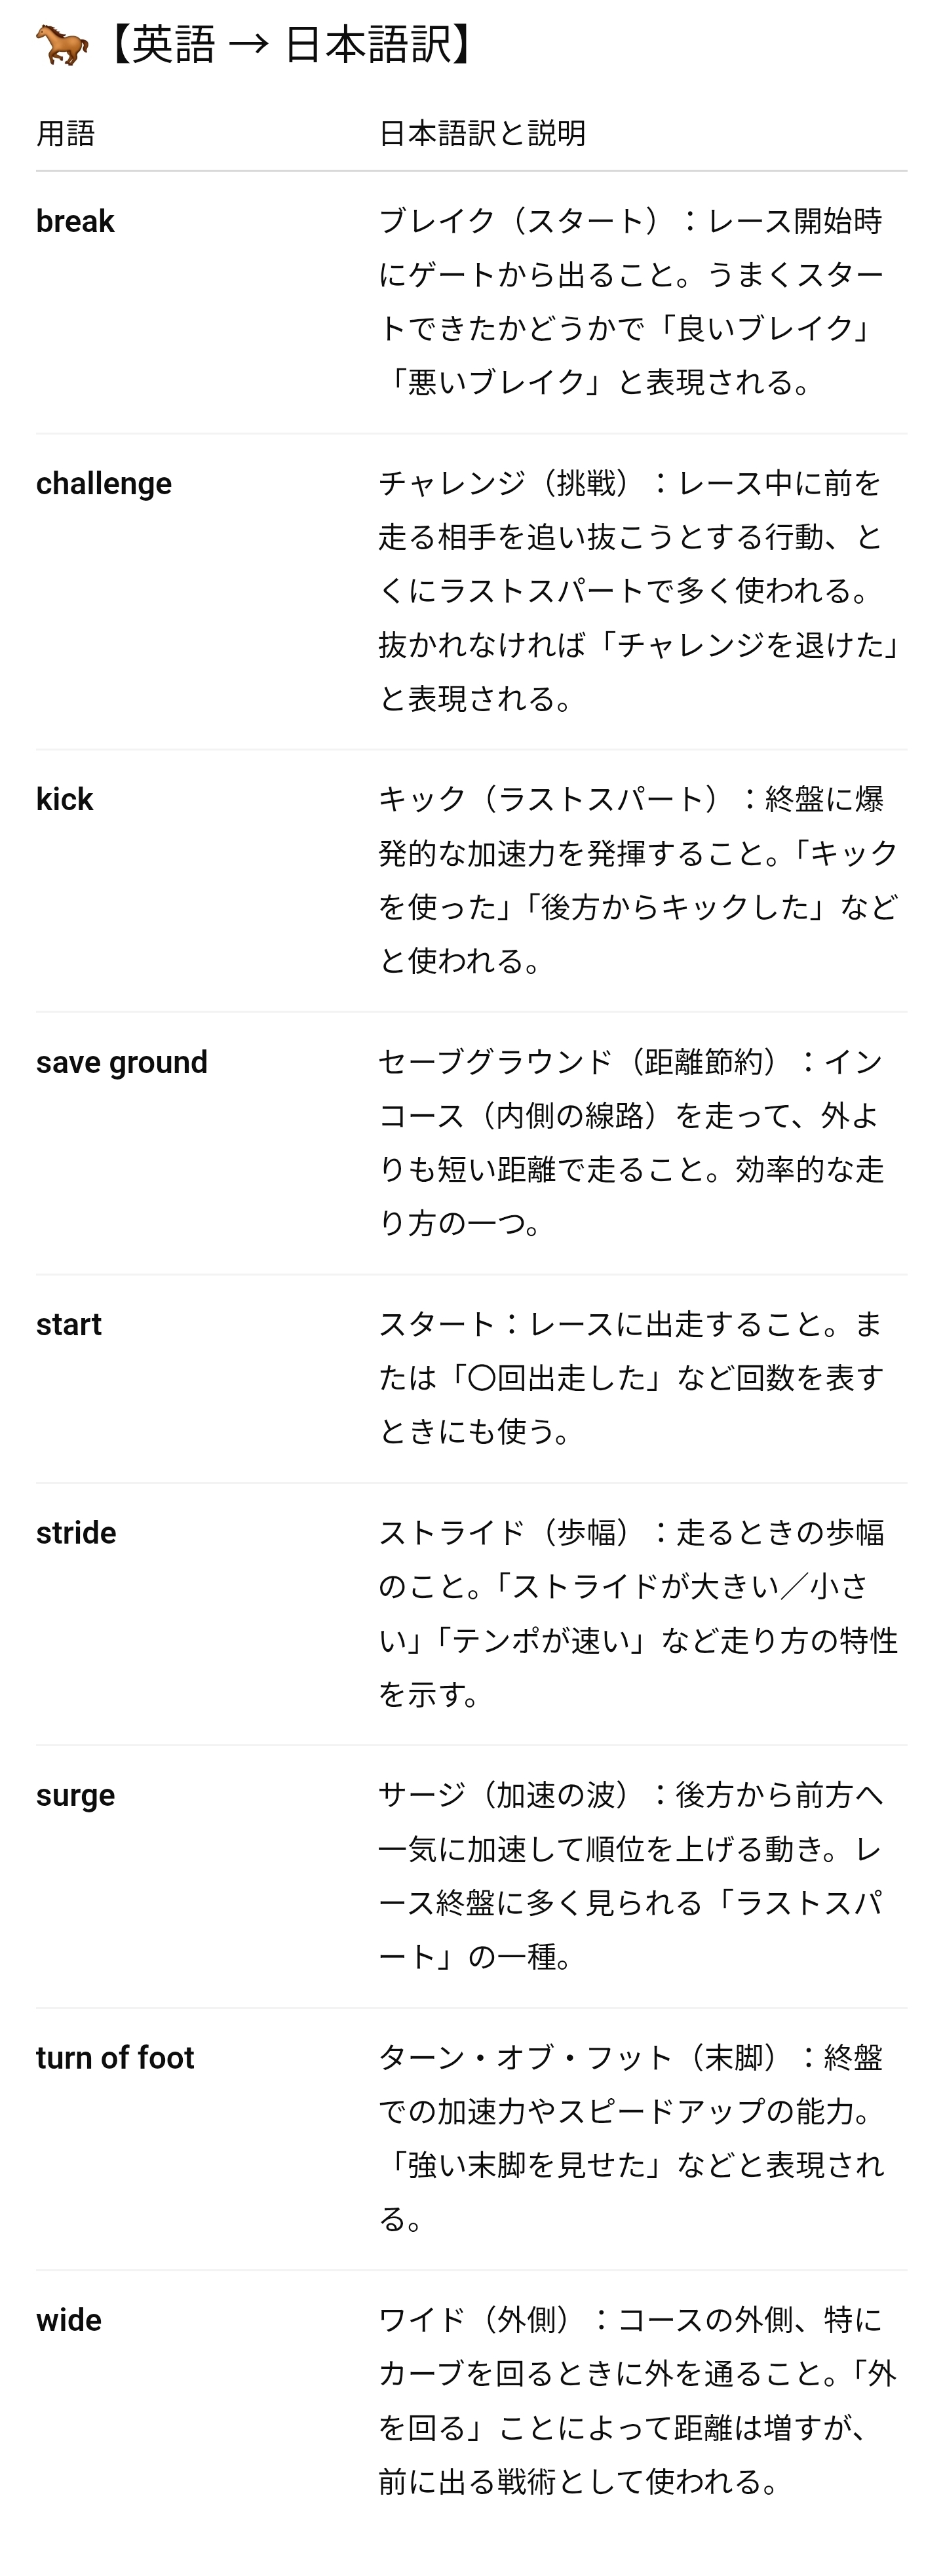Click the 日本語訳と説明 column header

[x=482, y=133]
